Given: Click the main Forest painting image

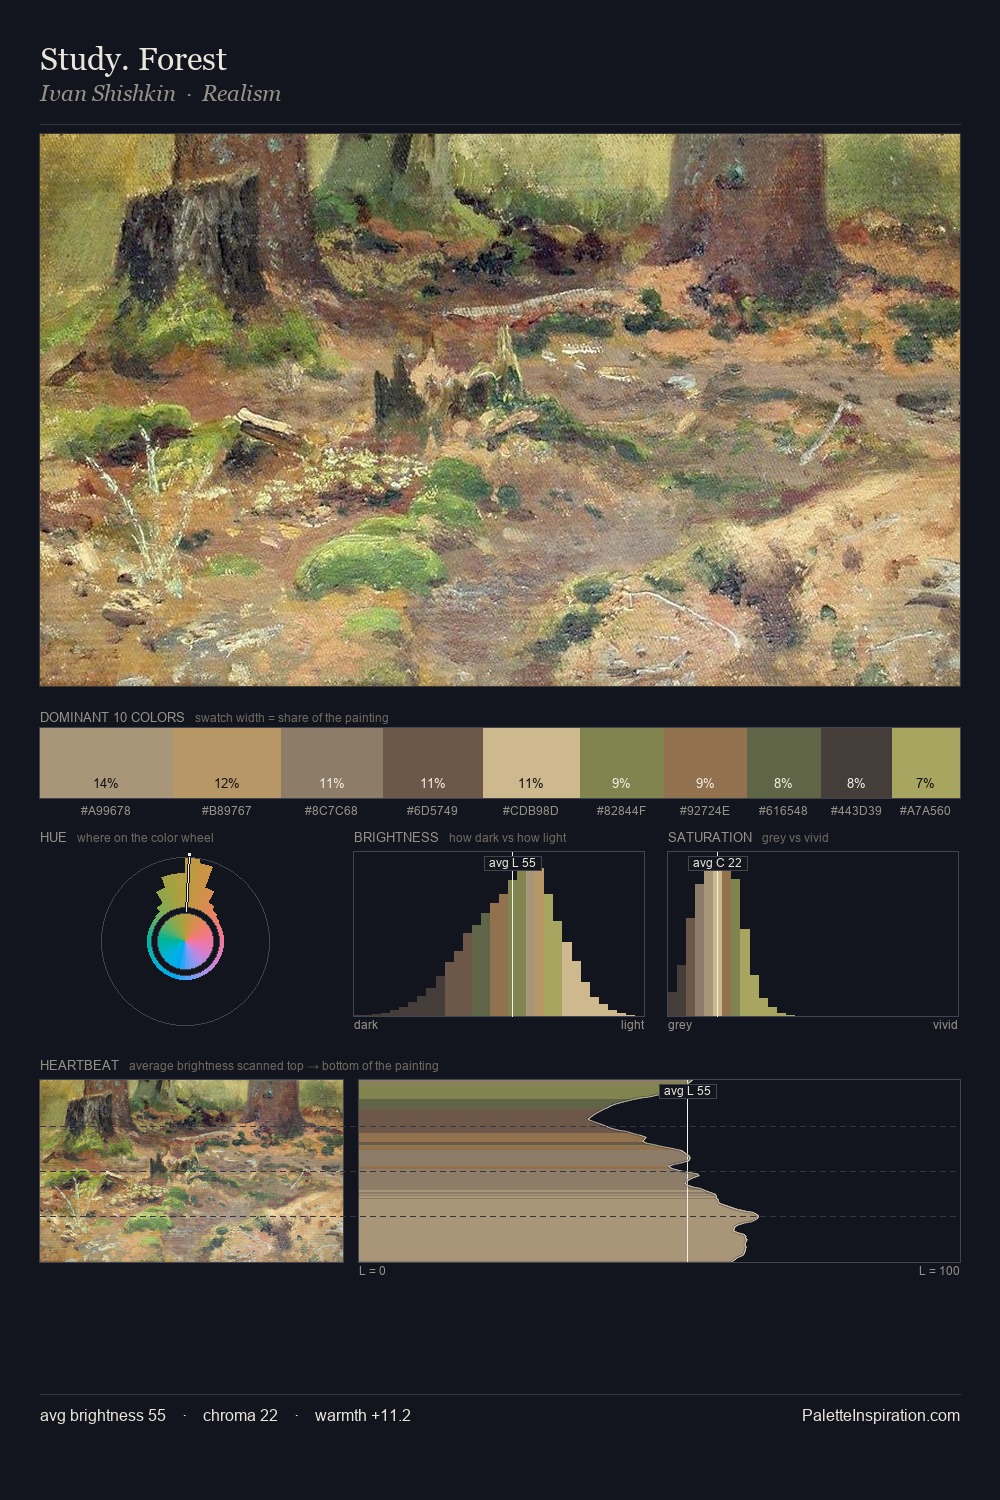Looking at the screenshot, I should pyautogui.click(x=500, y=410).
